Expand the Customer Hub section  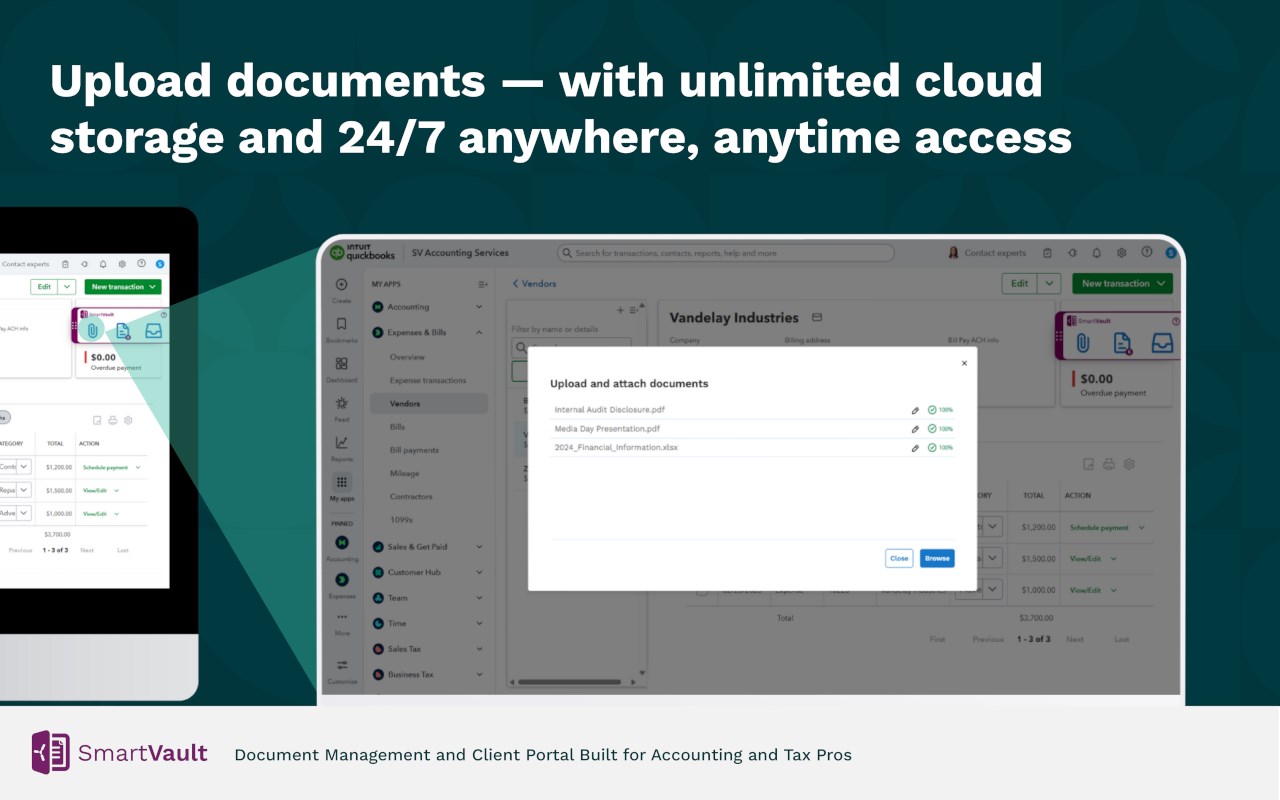pyautogui.click(x=479, y=572)
